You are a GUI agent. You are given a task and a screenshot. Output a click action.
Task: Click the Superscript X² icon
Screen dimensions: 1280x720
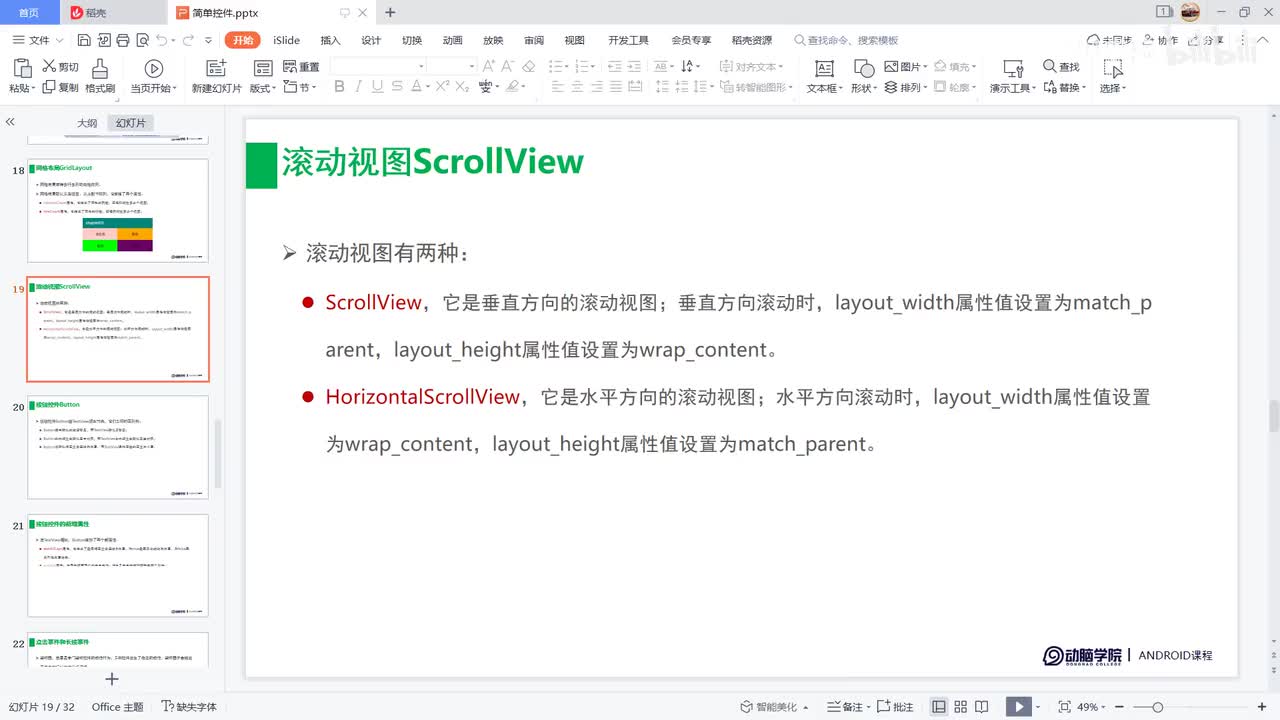(x=441, y=87)
